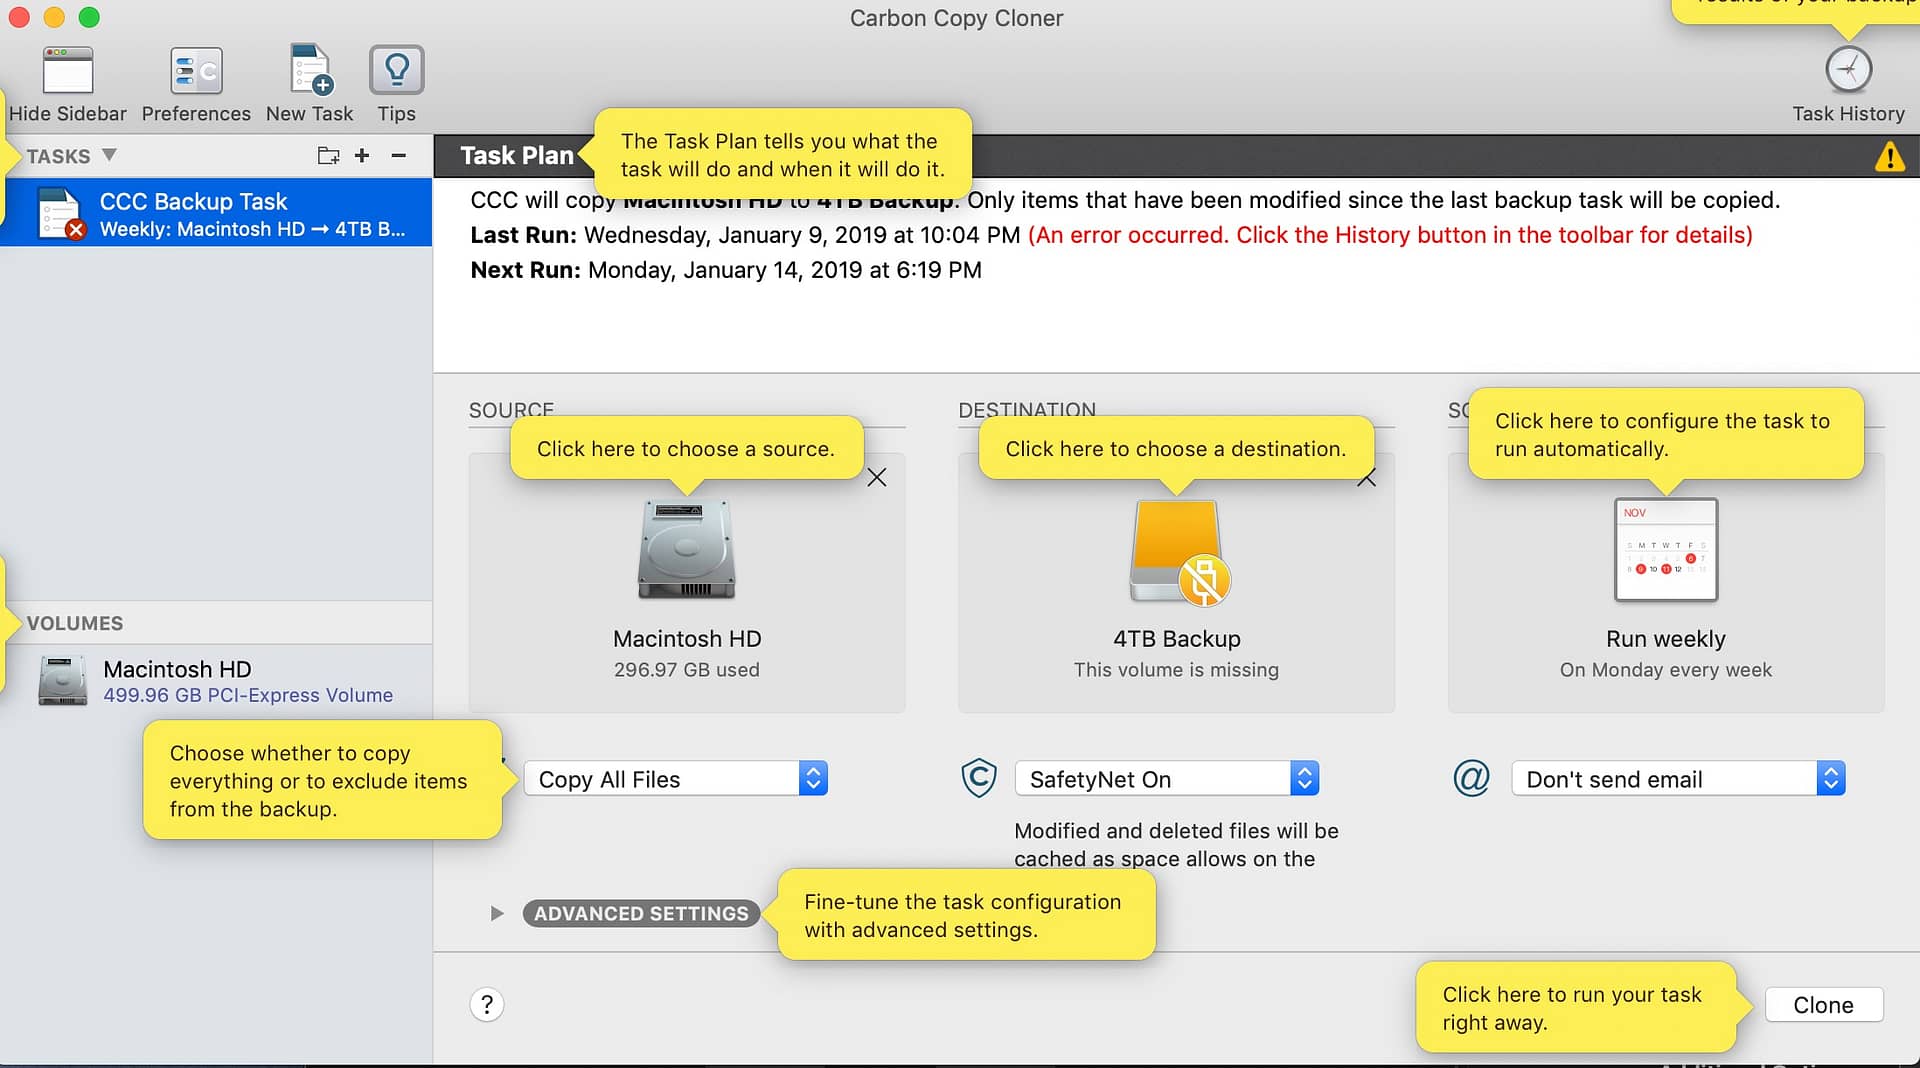Add a new task group folder
This screenshot has height=1068, width=1920.
point(328,155)
